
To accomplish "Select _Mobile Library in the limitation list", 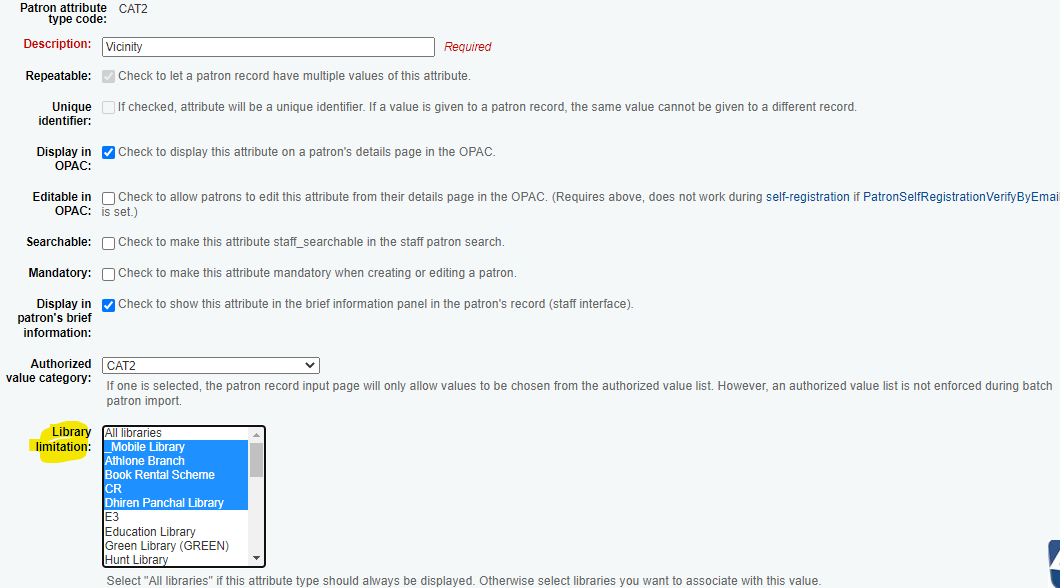I will pos(176,447).
